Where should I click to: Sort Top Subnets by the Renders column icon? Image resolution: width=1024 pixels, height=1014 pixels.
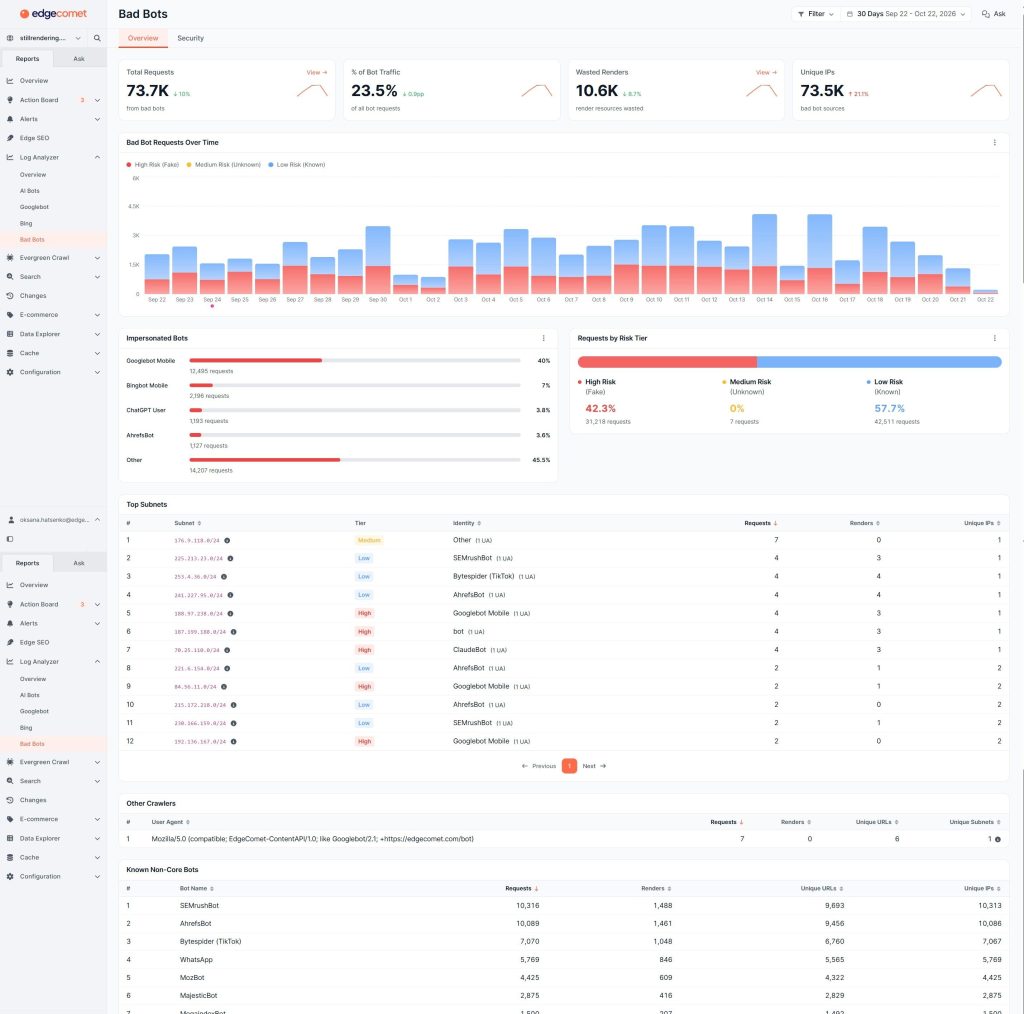tap(878, 524)
